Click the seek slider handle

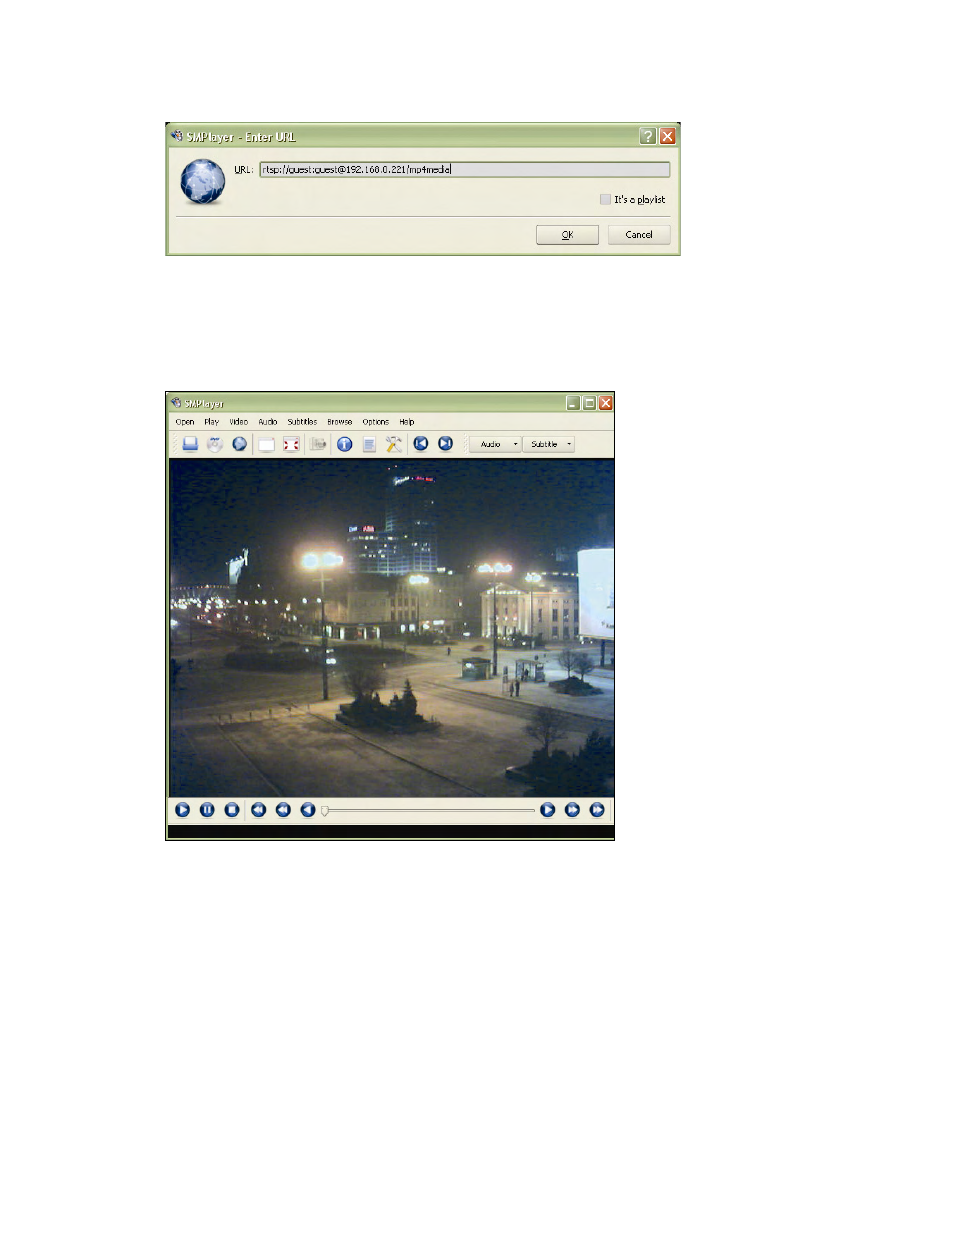click(324, 810)
